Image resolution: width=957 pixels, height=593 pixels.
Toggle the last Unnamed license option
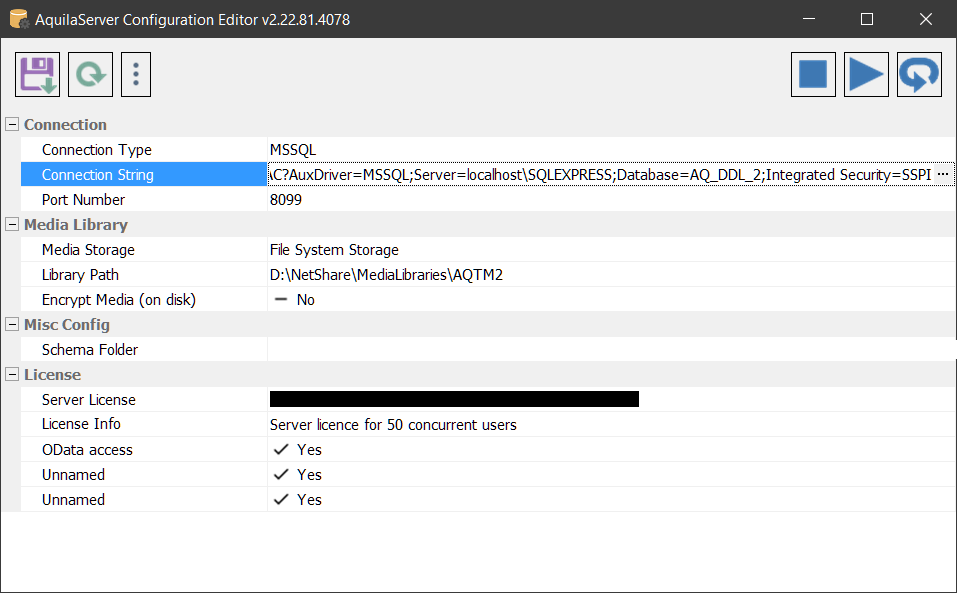(x=282, y=500)
